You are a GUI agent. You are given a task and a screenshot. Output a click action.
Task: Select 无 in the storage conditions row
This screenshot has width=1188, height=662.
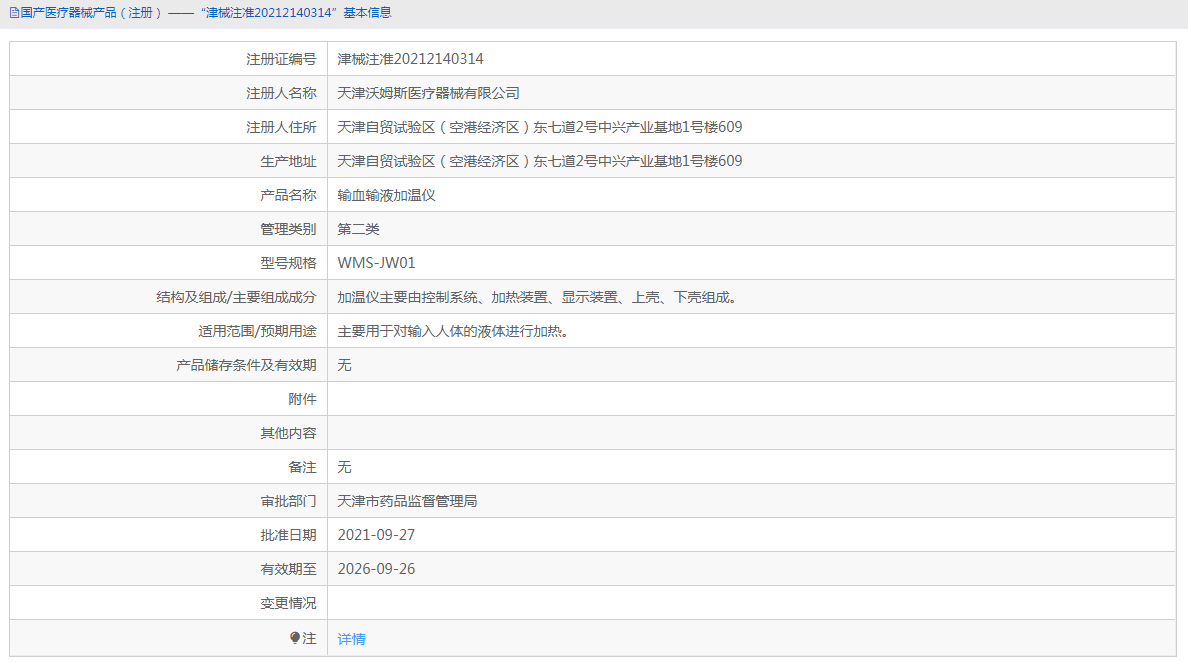344,365
